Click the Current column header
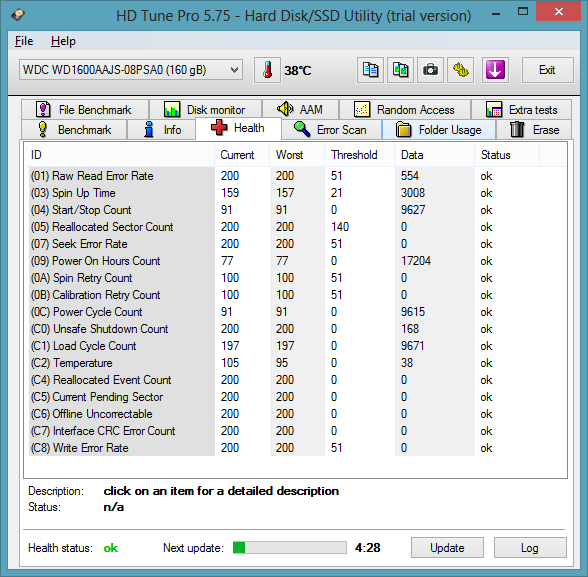 [242, 155]
